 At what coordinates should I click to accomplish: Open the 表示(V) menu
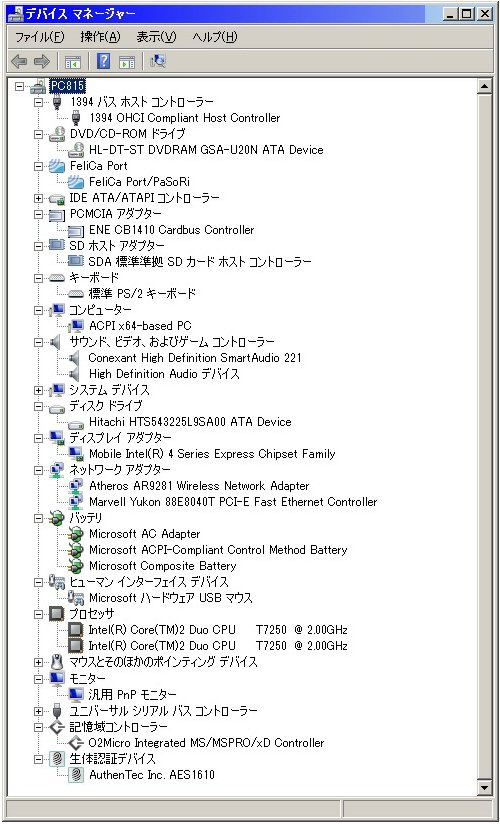tap(157, 37)
